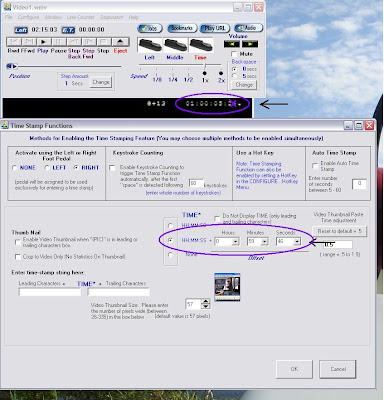The image size is (384, 400).
Task: Increase thumbnail size with spinner up arrow
Action: pyautogui.click(x=206, y=302)
